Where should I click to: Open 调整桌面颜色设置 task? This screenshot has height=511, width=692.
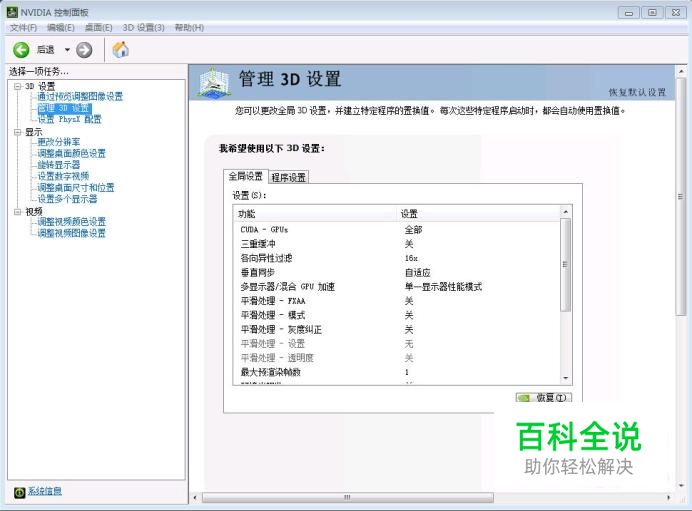click(71, 154)
